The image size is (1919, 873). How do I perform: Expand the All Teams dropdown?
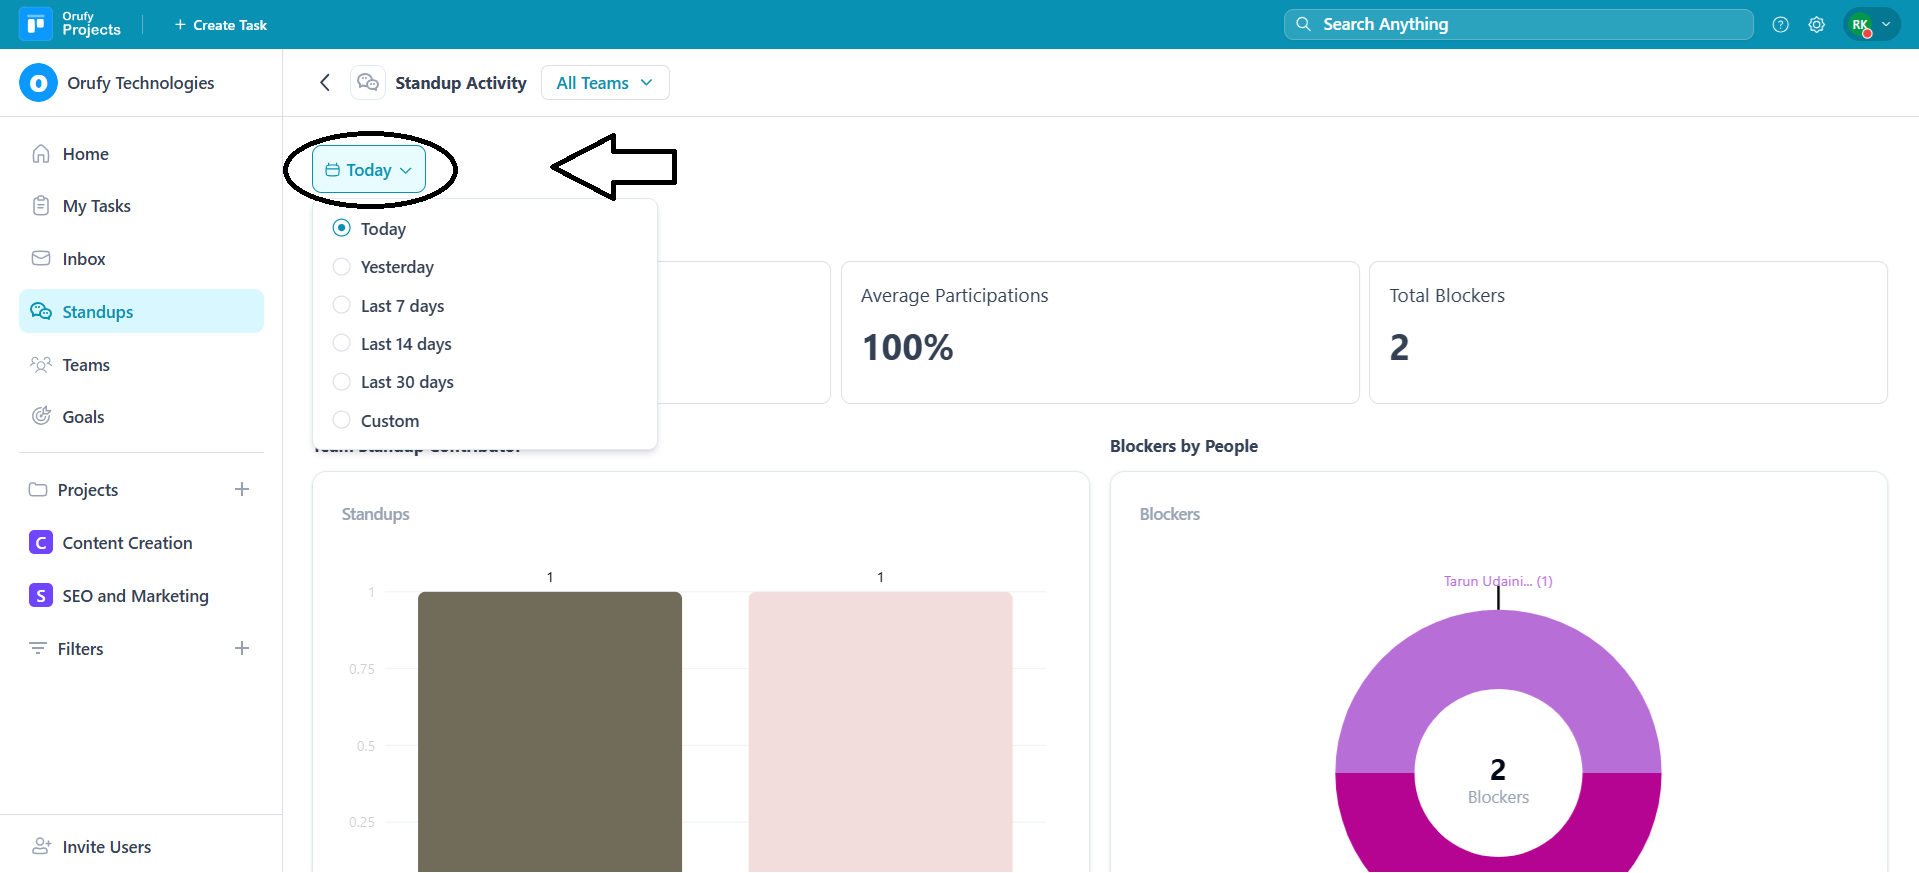tap(604, 83)
